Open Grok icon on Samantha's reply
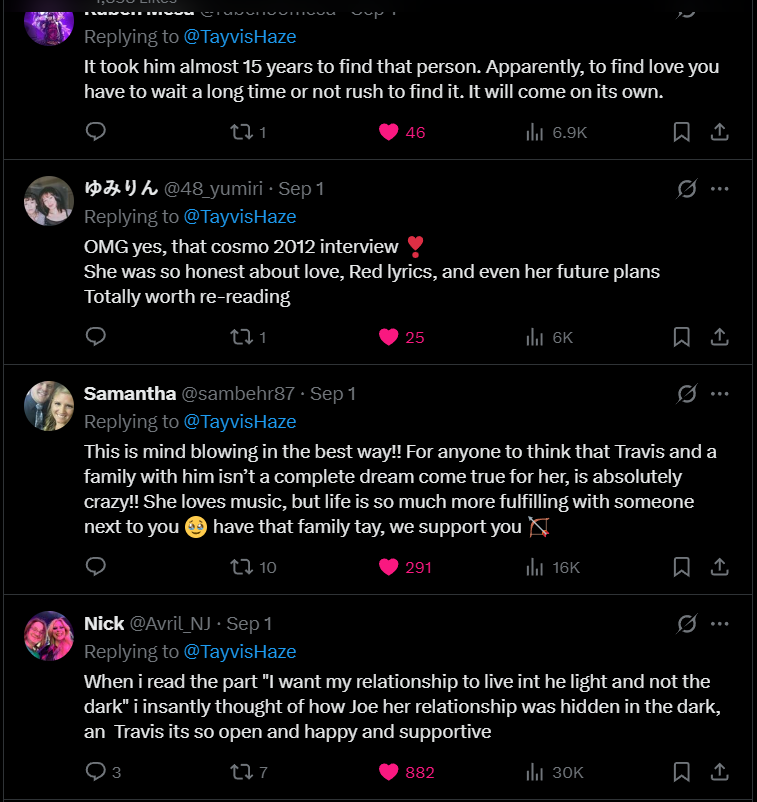The image size is (757, 802). [686, 393]
